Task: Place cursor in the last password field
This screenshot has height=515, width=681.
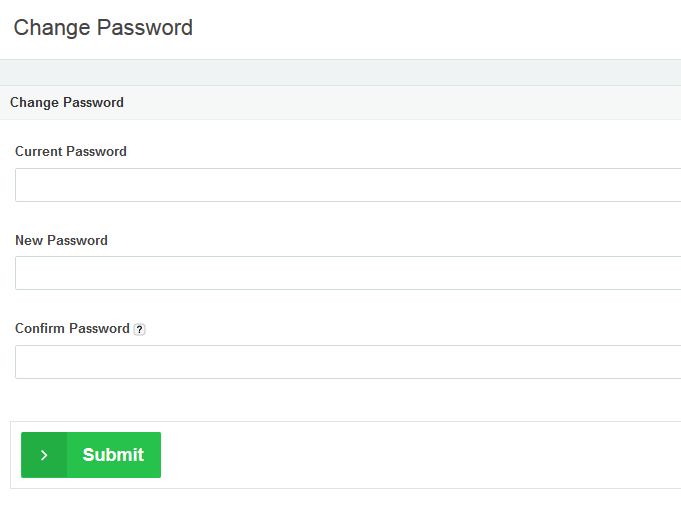Action: (x=348, y=362)
